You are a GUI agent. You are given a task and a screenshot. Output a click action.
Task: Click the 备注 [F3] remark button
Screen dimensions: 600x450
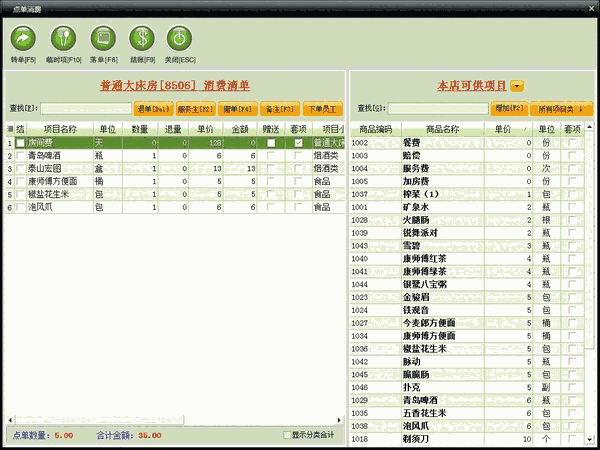coord(280,108)
